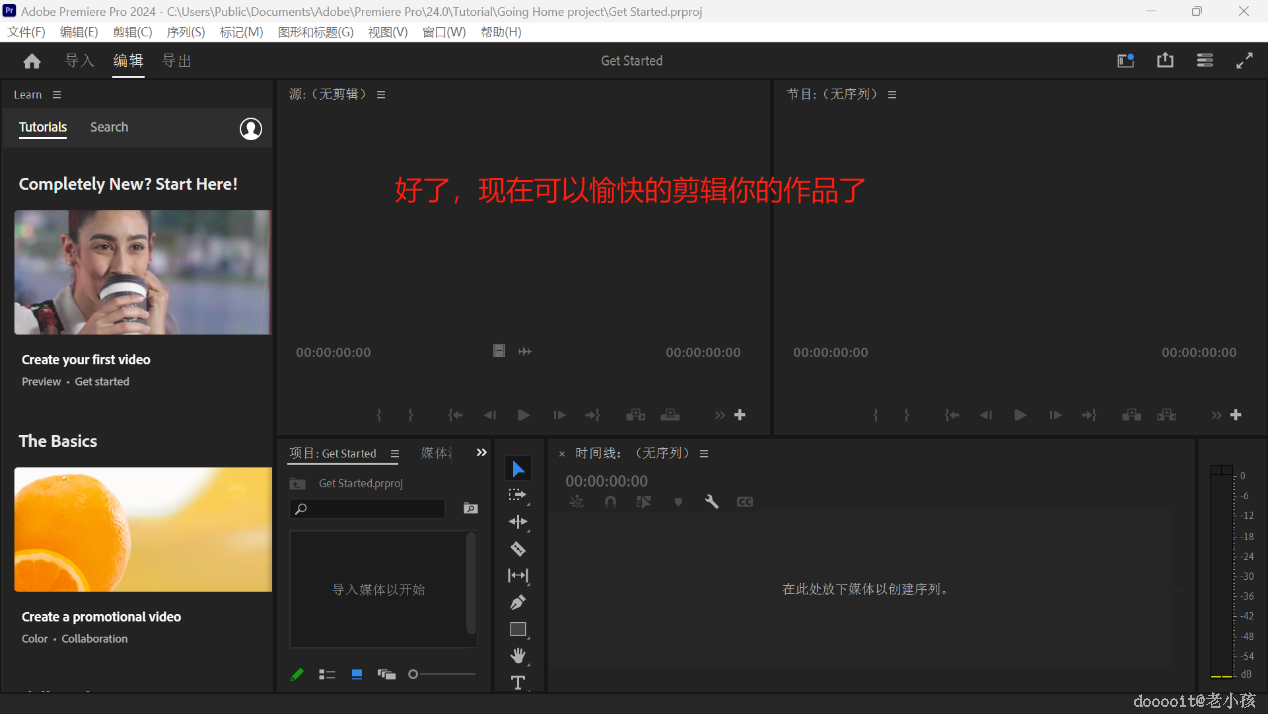Click the Home icon in the header bar

click(x=31, y=60)
